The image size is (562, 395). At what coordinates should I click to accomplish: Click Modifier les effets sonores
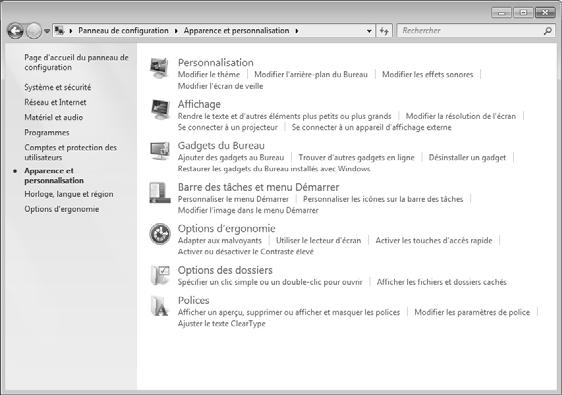[427, 75]
